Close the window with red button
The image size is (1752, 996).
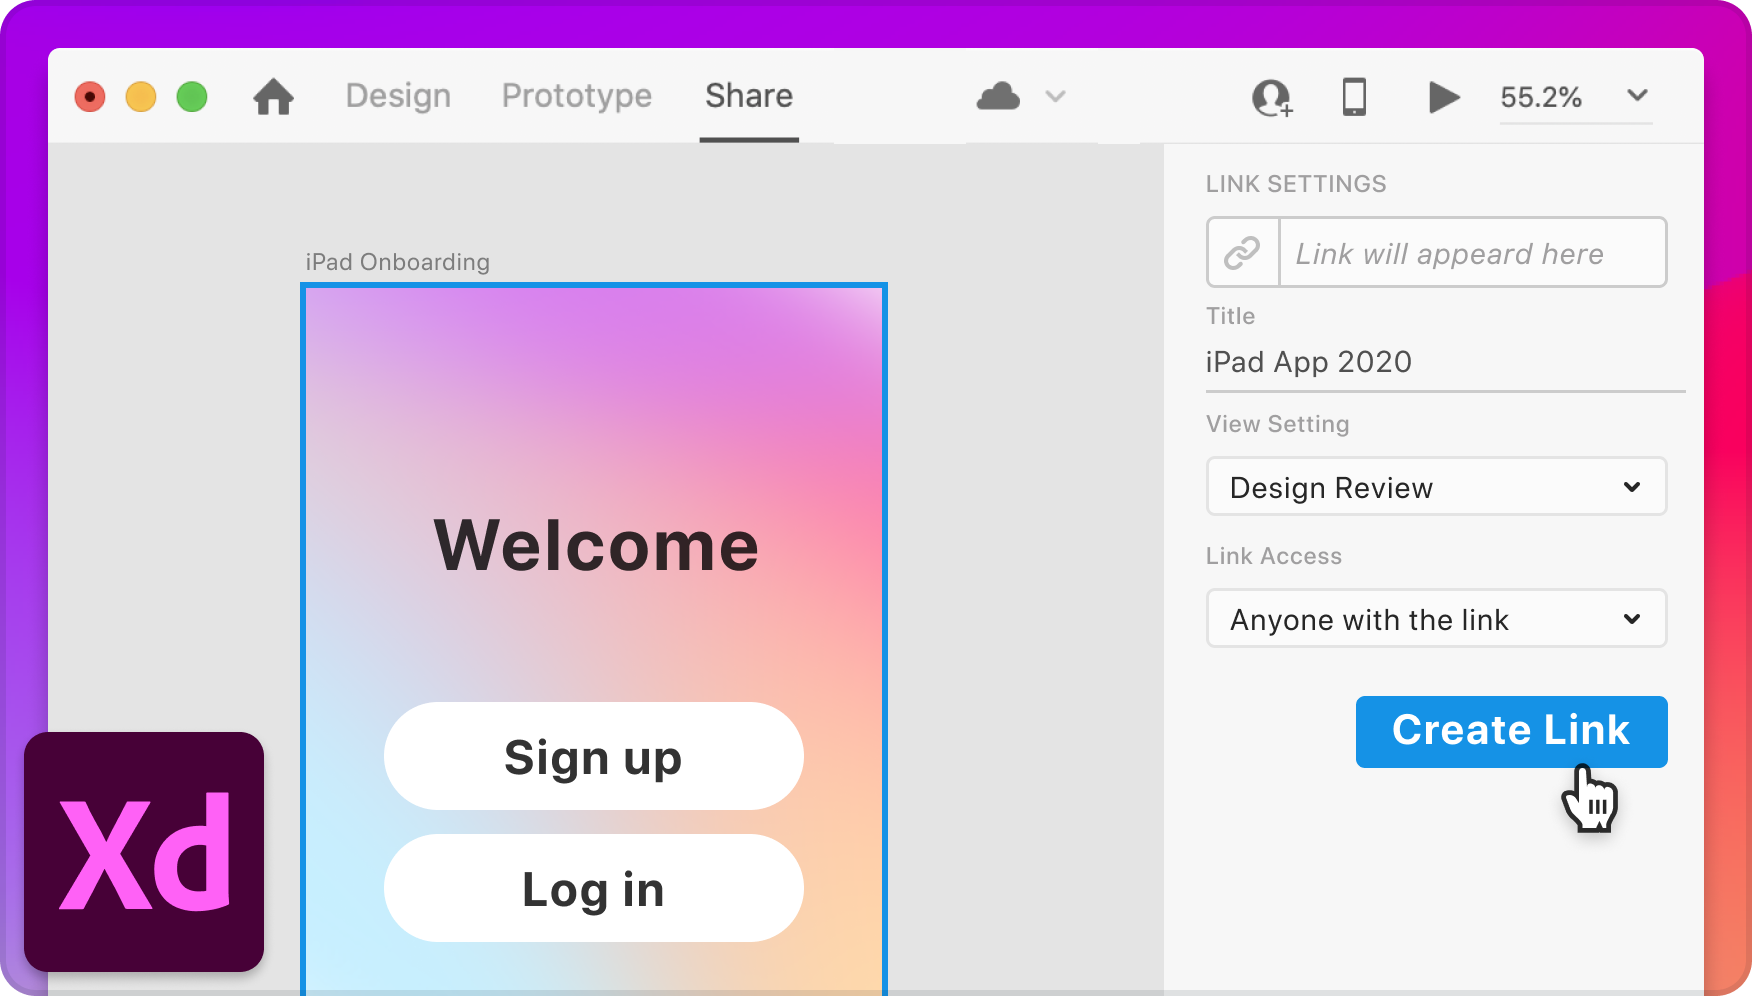pos(90,97)
